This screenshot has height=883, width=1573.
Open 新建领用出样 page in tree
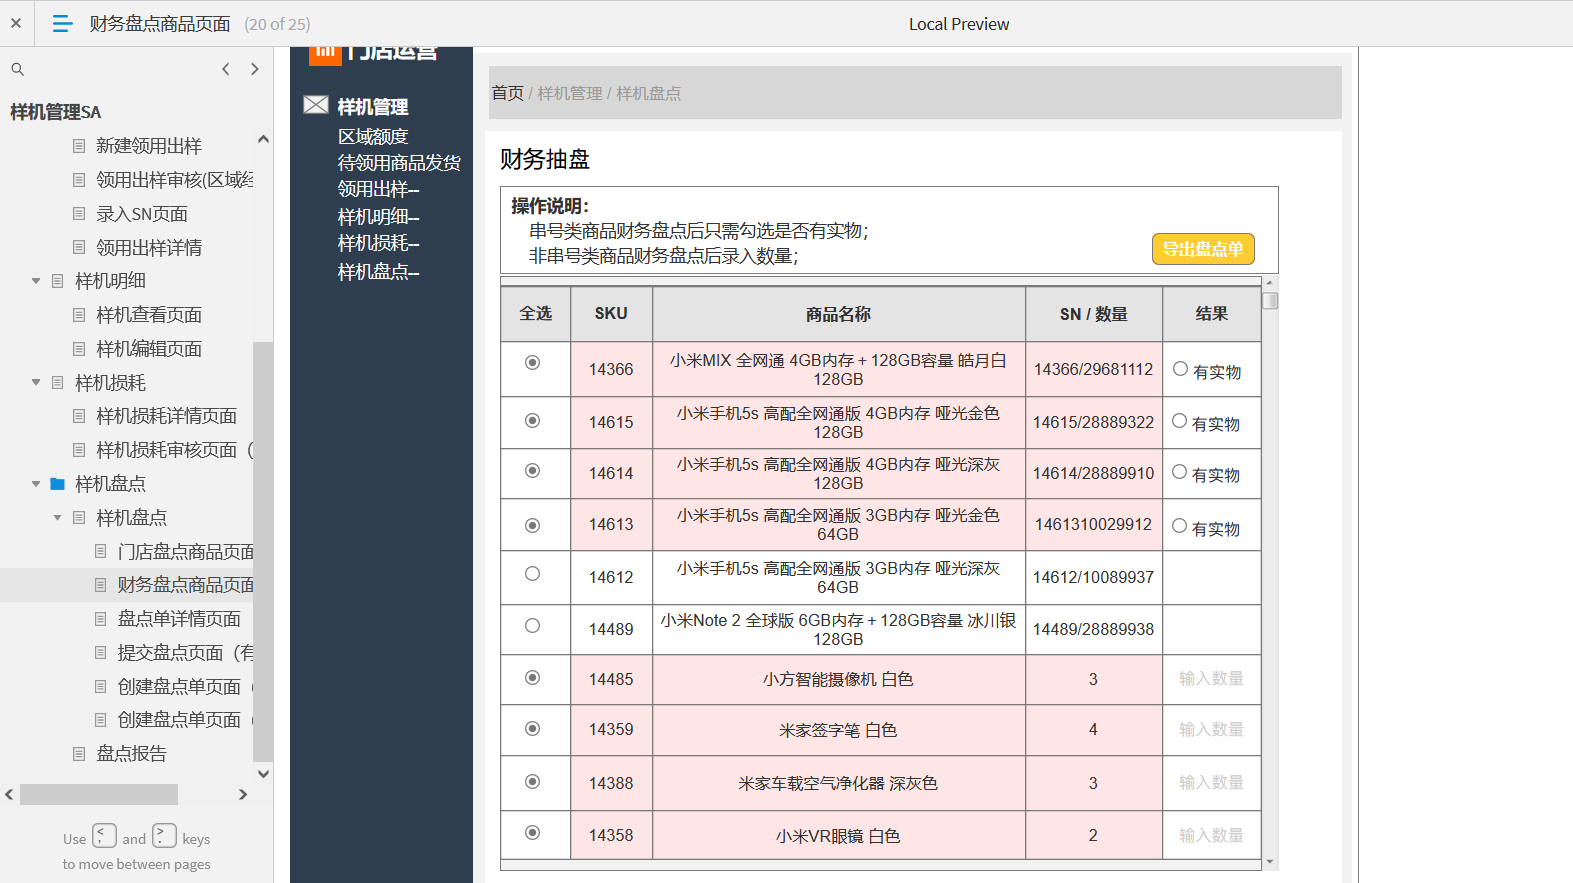149,146
